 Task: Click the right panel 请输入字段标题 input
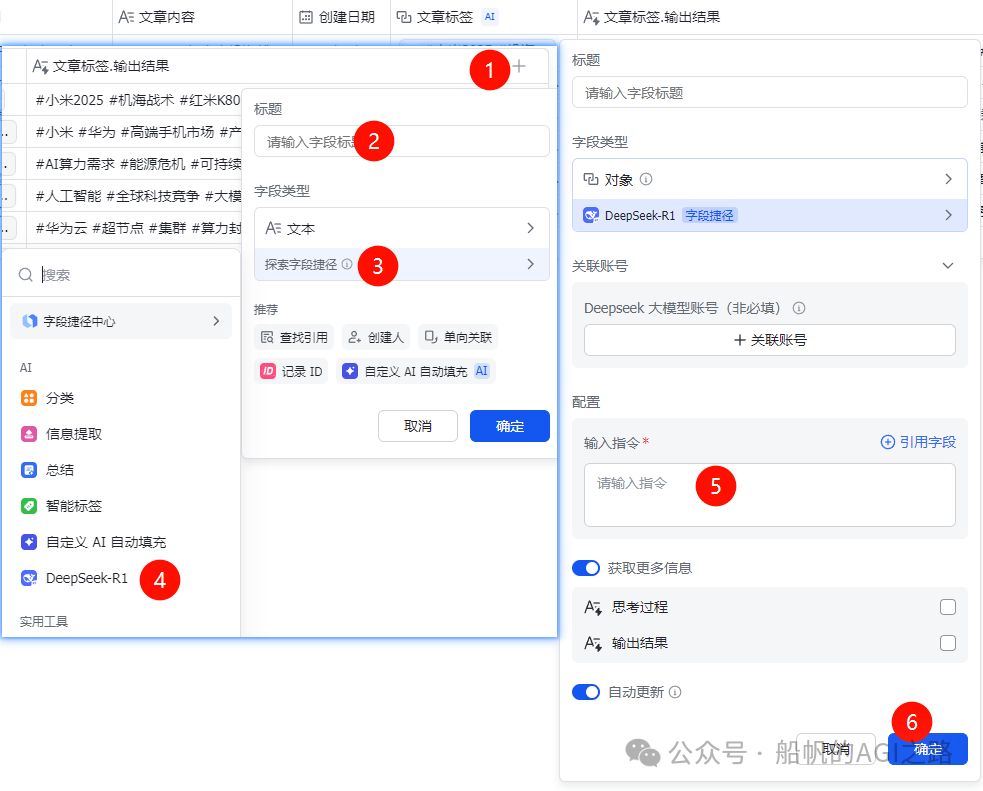[x=770, y=92]
